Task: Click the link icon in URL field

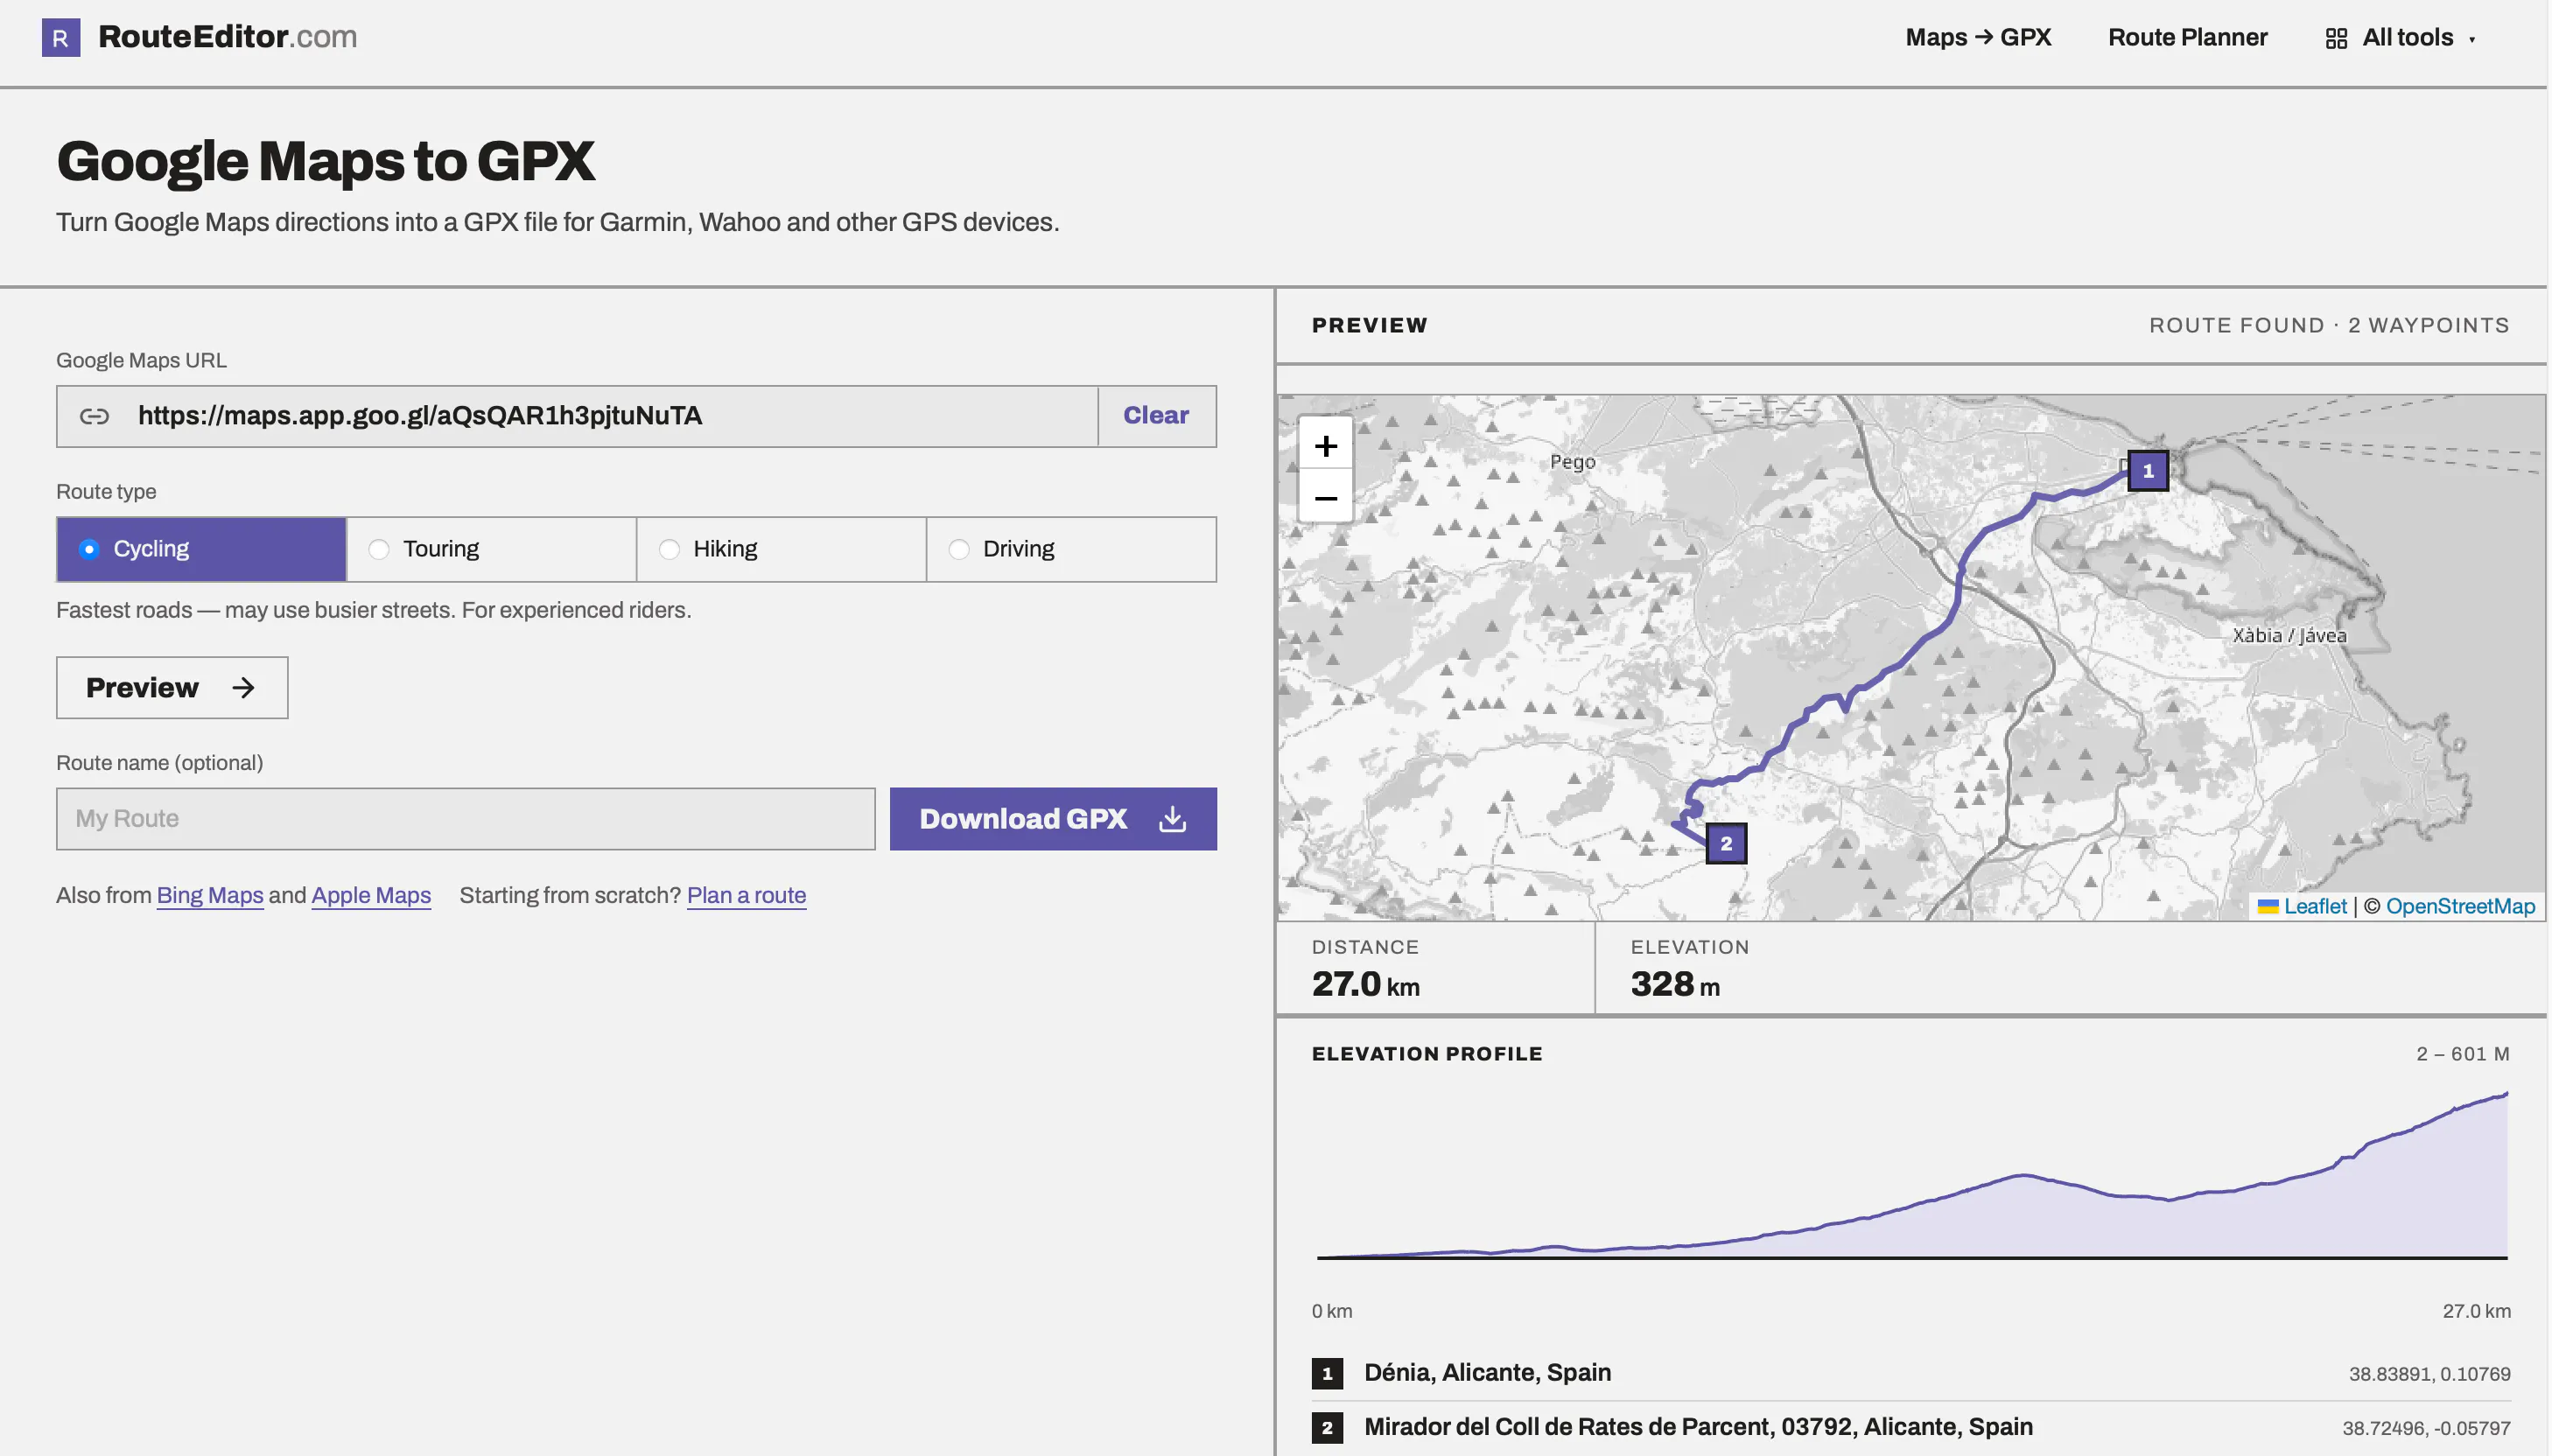Action: (x=94, y=416)
